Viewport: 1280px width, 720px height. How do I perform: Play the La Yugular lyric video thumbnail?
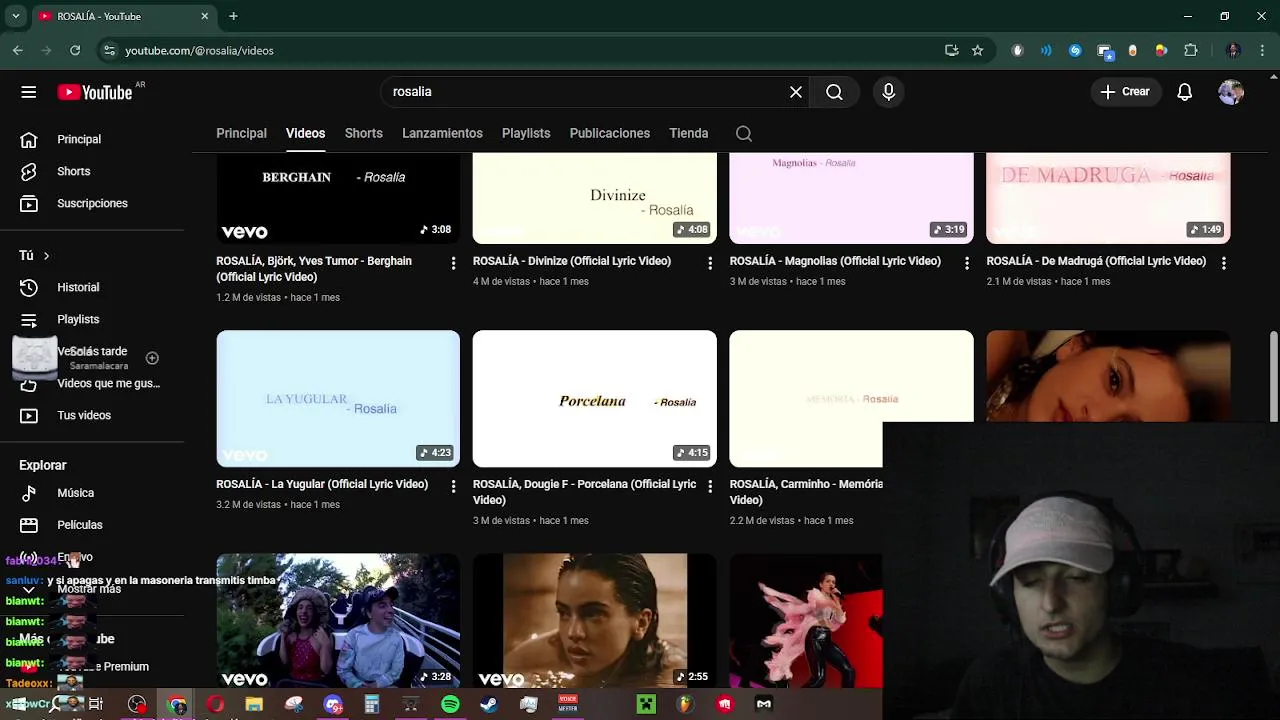(338, 398)
